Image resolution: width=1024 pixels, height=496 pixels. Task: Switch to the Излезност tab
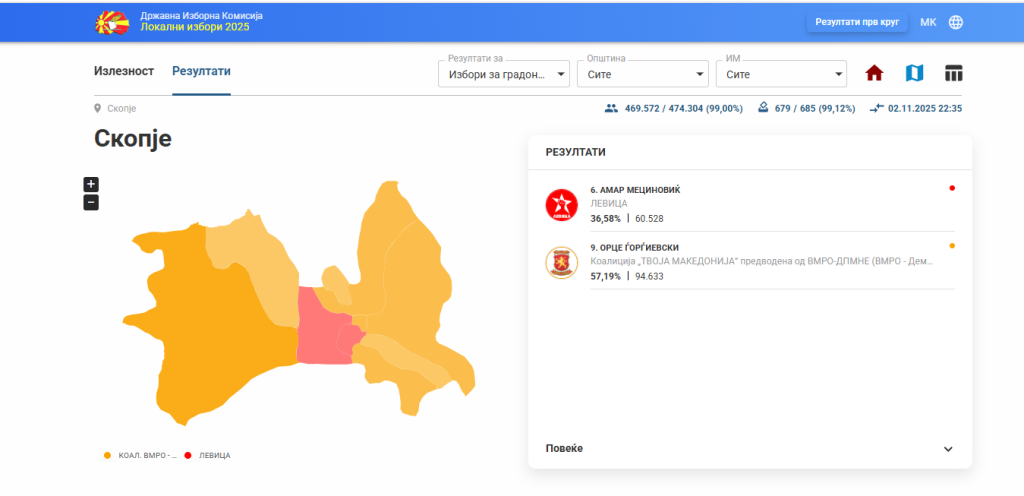(x=124, y=71)
